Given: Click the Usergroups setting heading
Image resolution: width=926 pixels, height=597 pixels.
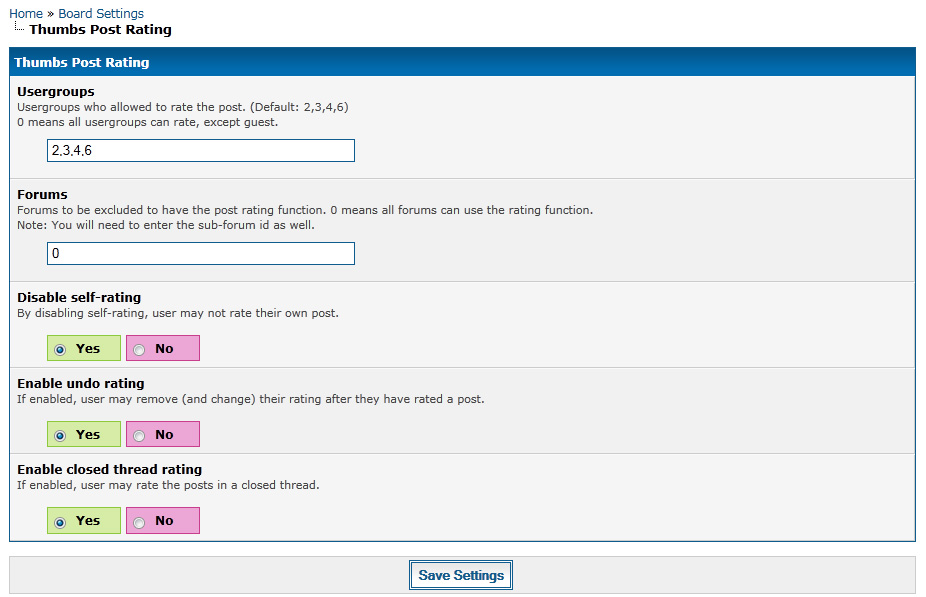Looking at the screenshot, I should pos(56,91).
